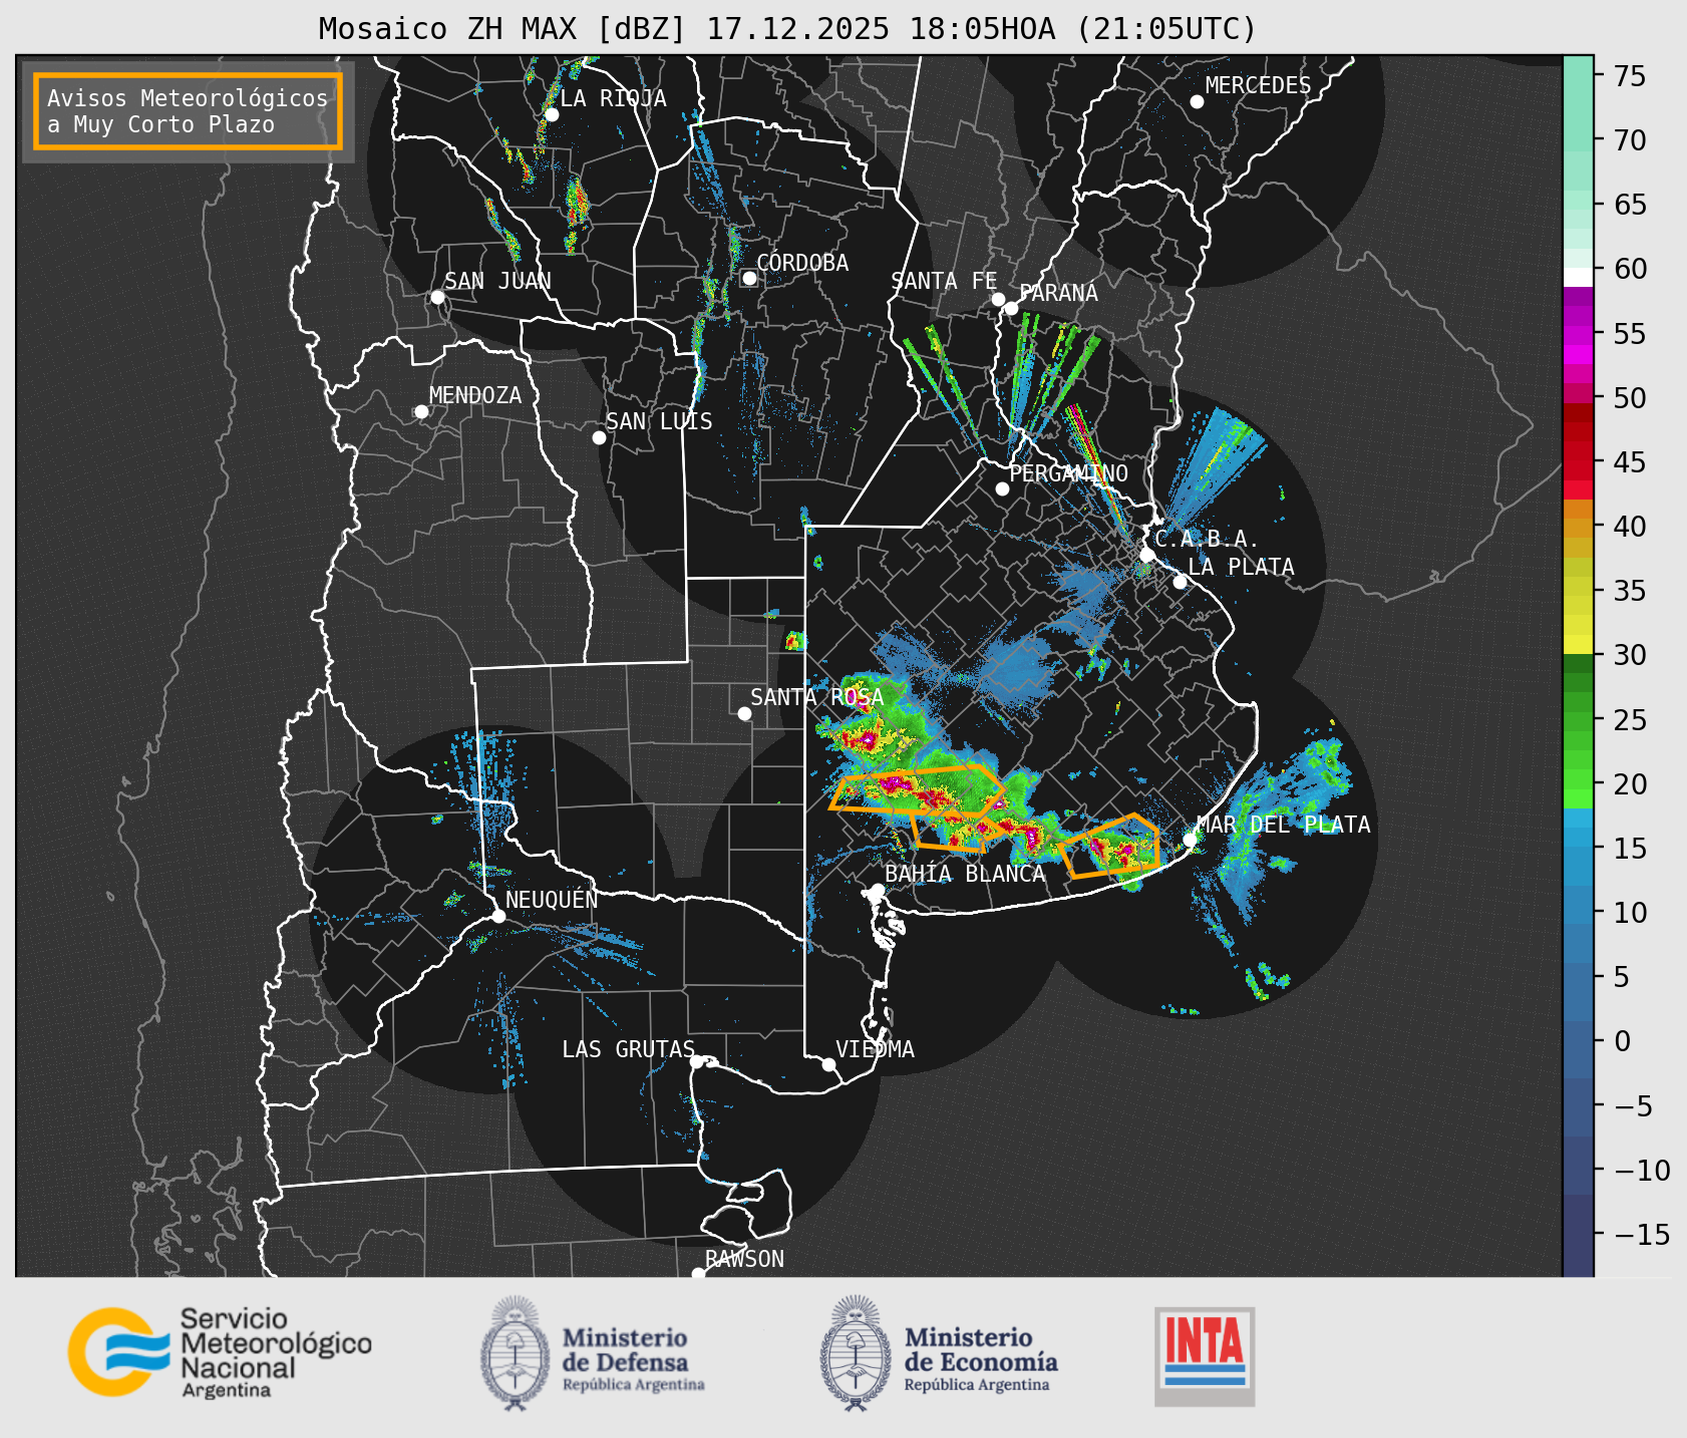This screenshot has width=1687, height=1438.
Task: Select the CÓRDOBA city label
Action: (x=802, y=263)
